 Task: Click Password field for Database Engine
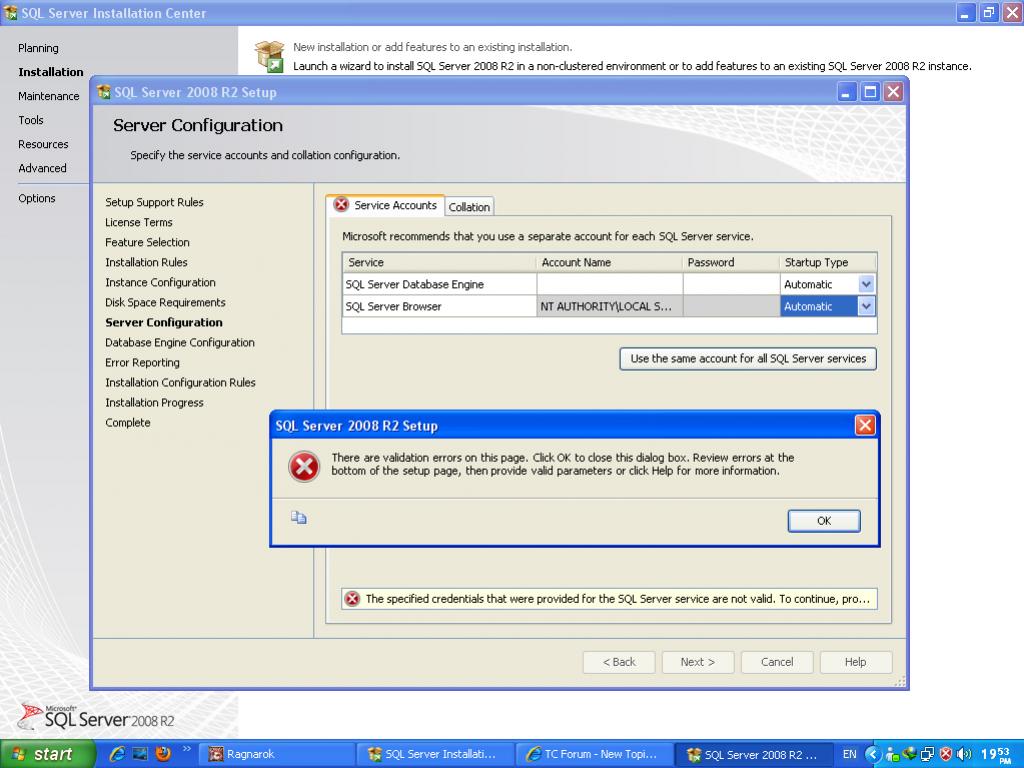coord(731,284)
